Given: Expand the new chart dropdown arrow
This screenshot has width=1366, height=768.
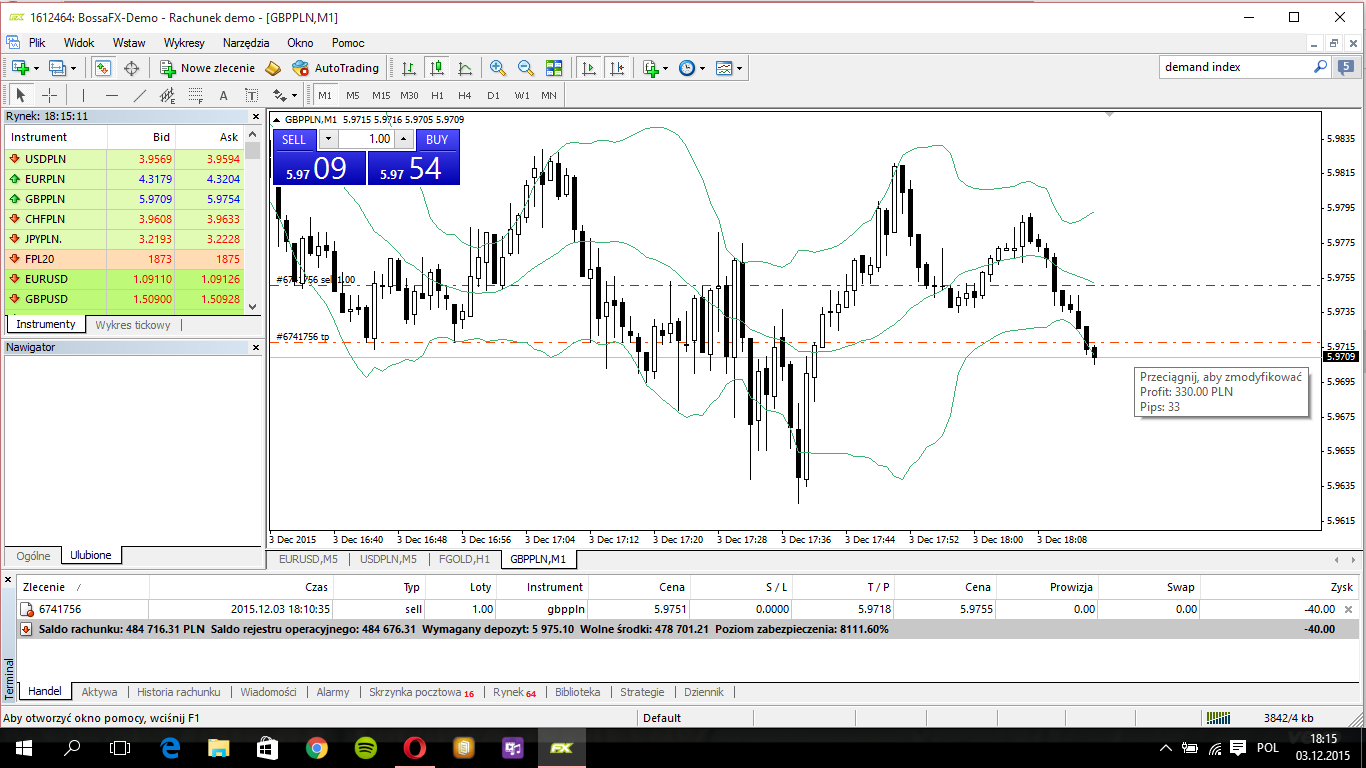Looking at the screenshot, I should point(36,68).
